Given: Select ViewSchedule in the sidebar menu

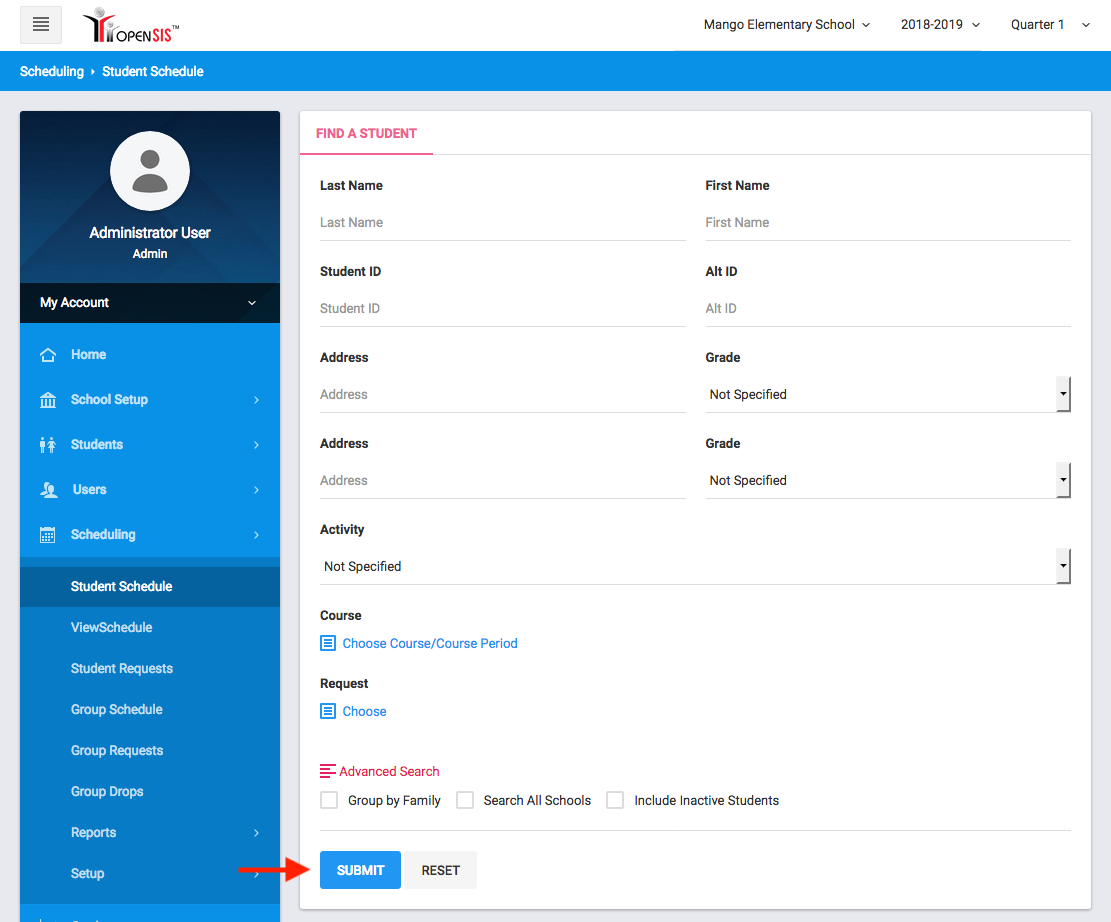Looking at the screenshot, I should pos(112,627).
